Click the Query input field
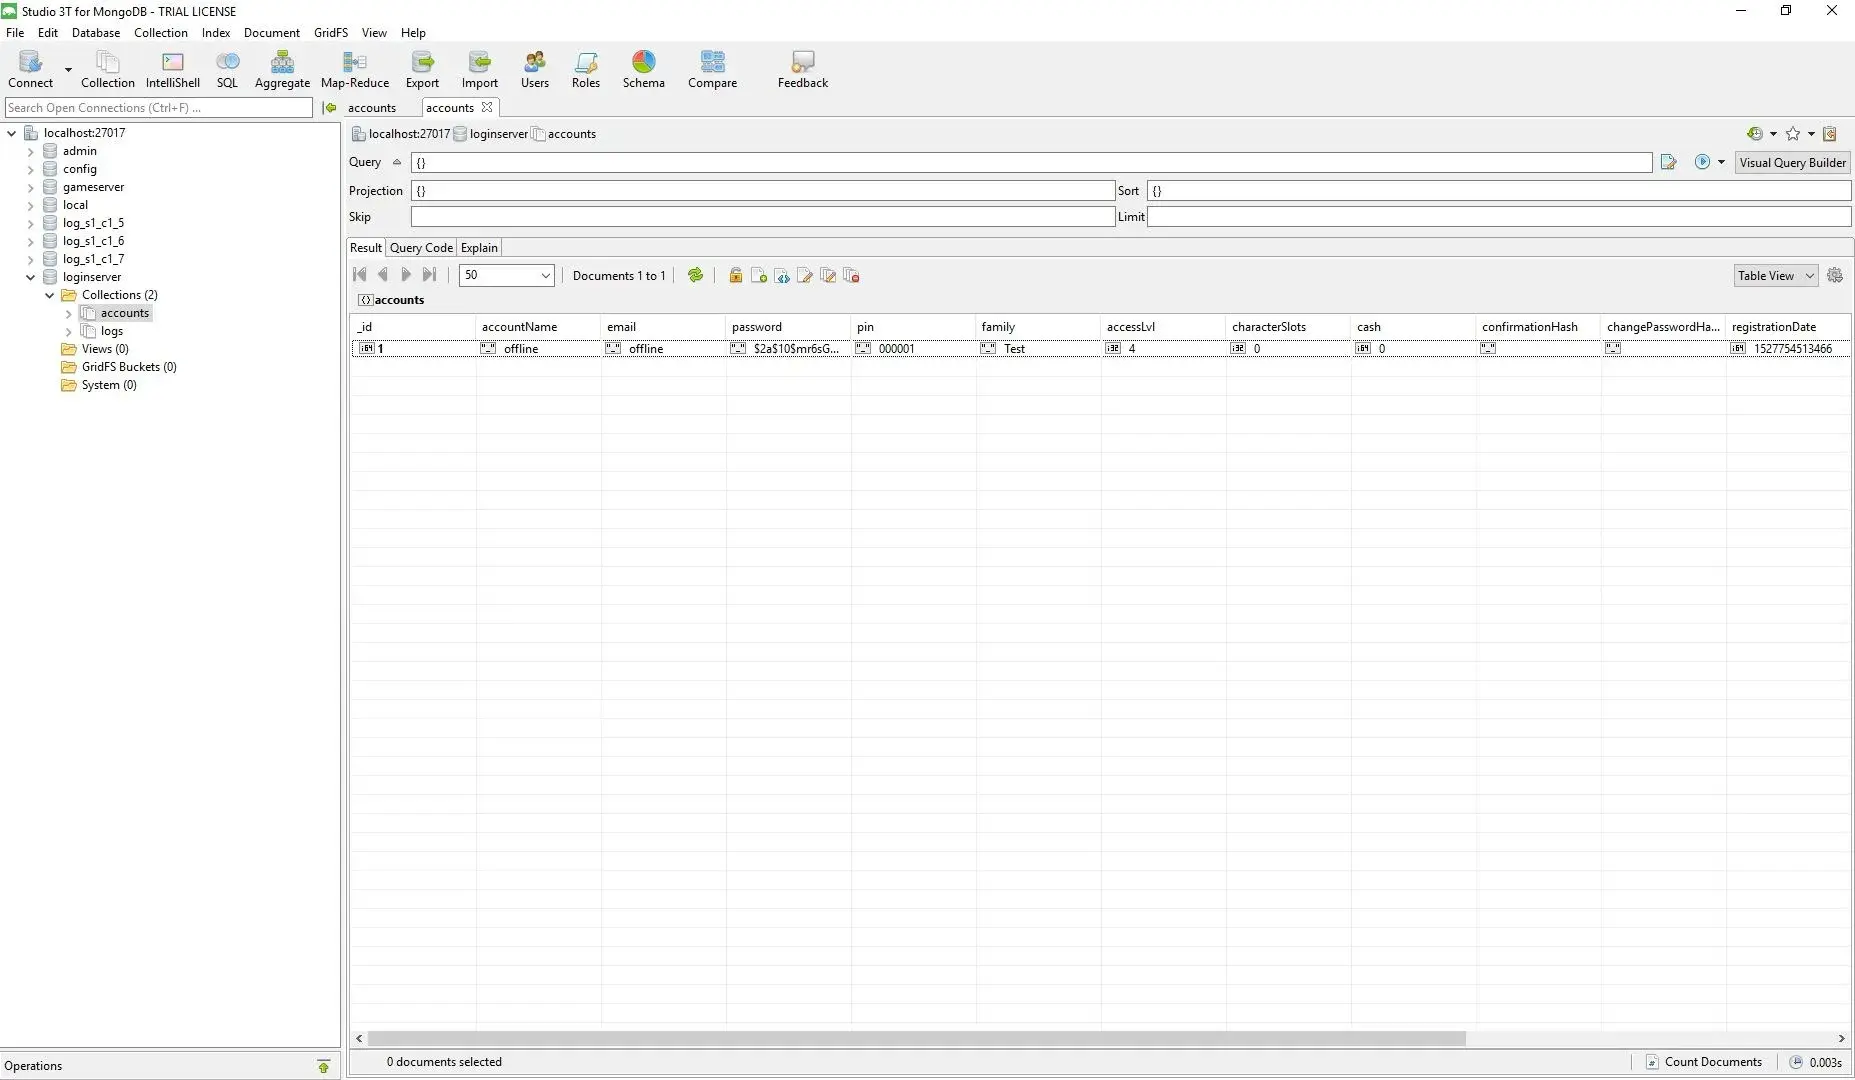The image size is (1855, 1080). (x=1031, y=162)
